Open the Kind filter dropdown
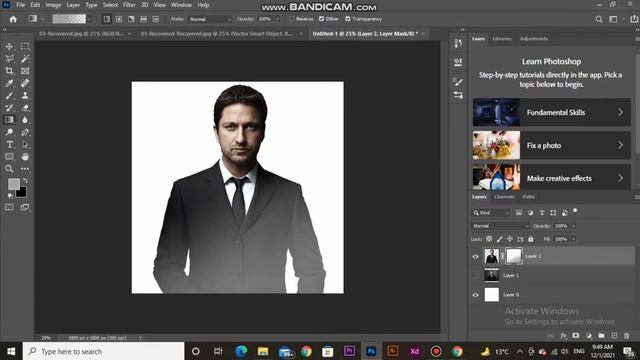Image resolution: width=640 pixels, height=360 pixels. [x=491, y=213]
